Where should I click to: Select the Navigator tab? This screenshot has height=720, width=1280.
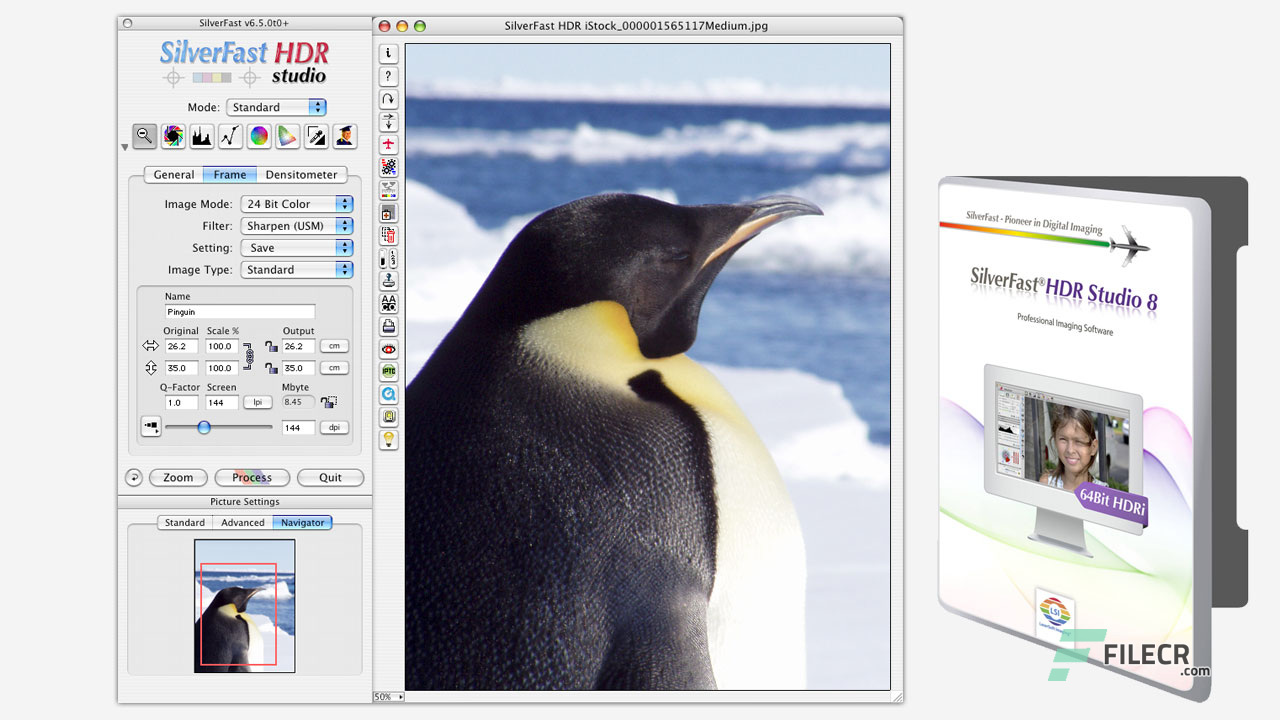[303, 523]
